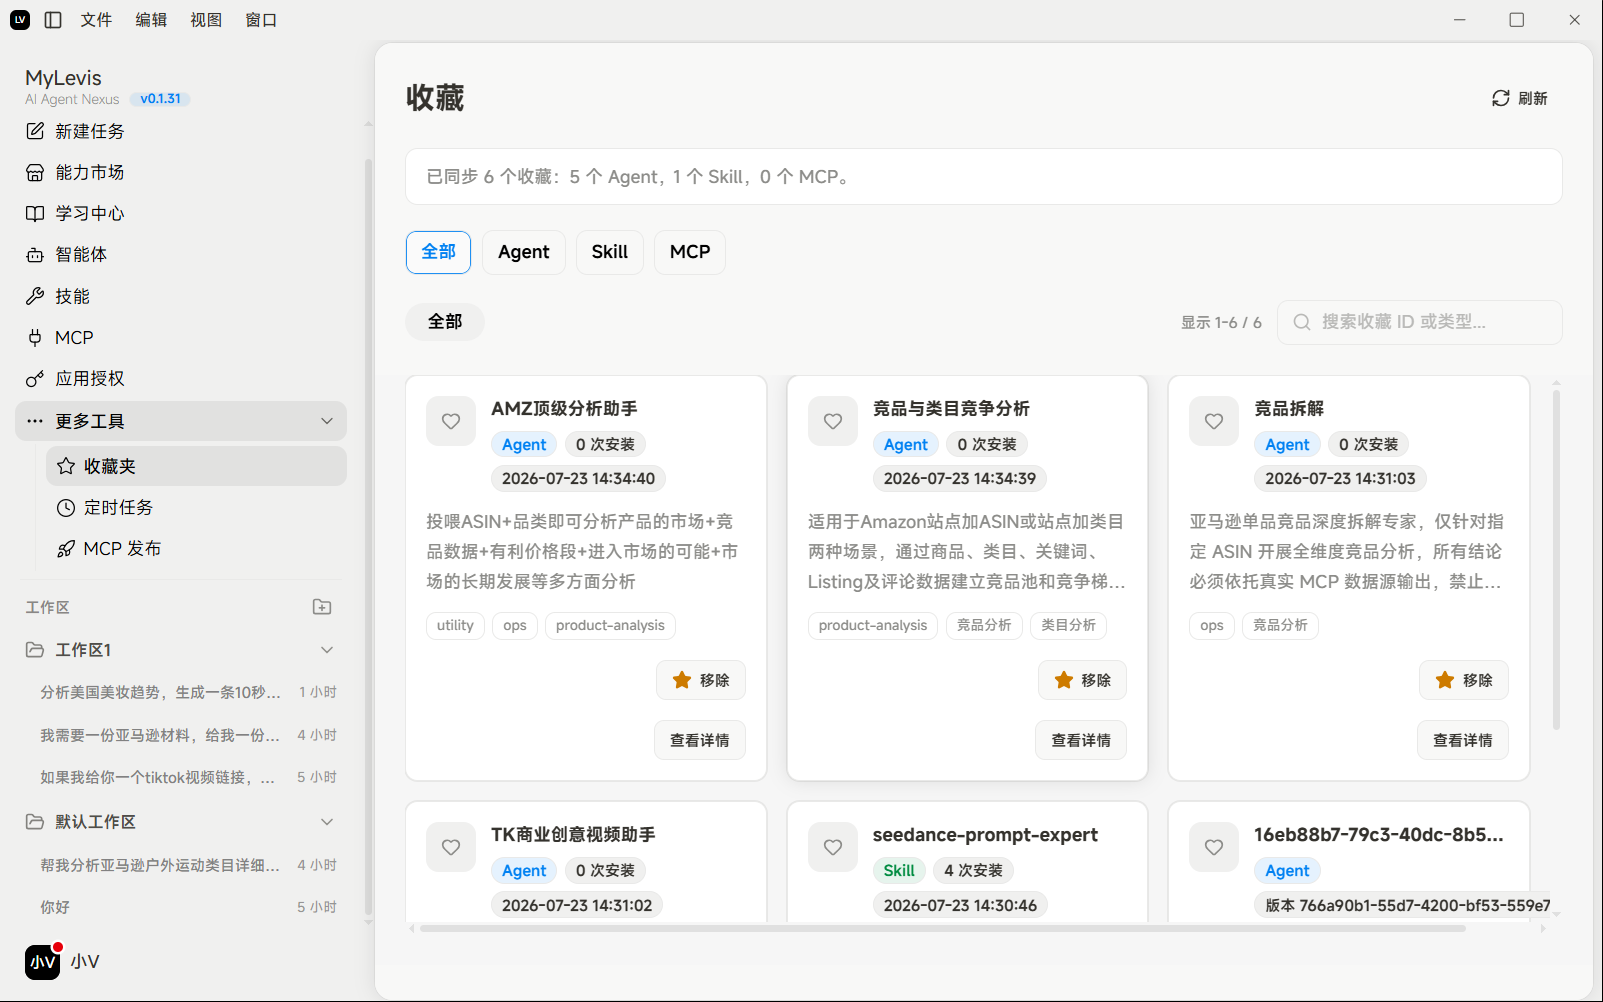This screenshot has height=1002, width=1603.
Task: Click the Skill badge on seedance card
Action: (899, 871)
